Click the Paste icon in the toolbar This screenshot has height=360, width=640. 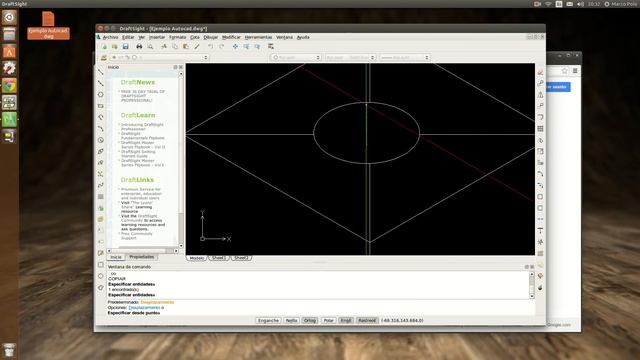[x=186, y=47]
